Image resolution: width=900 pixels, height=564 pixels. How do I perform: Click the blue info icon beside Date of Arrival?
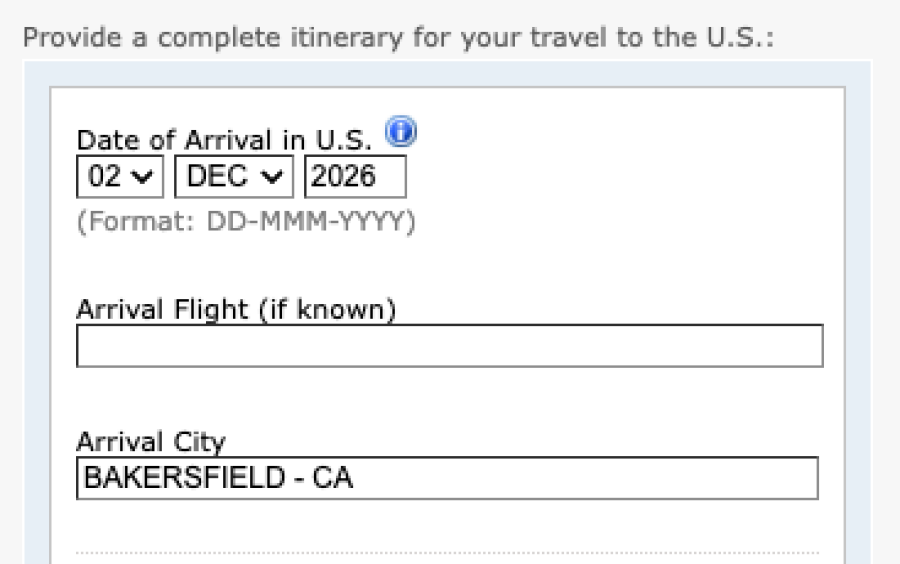point(400,131)
